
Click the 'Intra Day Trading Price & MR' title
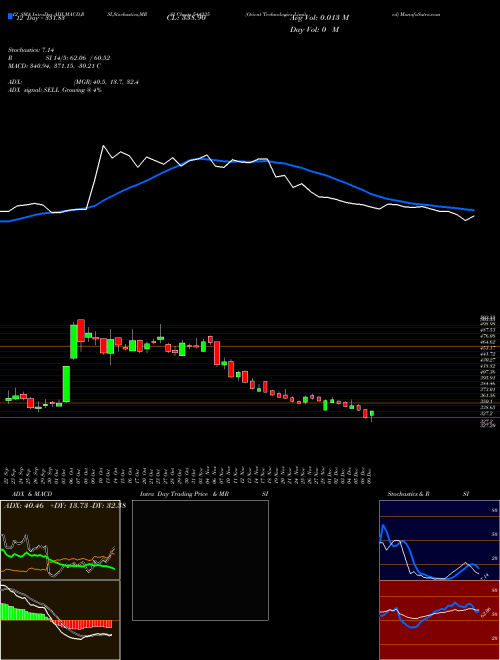(184, 494)
